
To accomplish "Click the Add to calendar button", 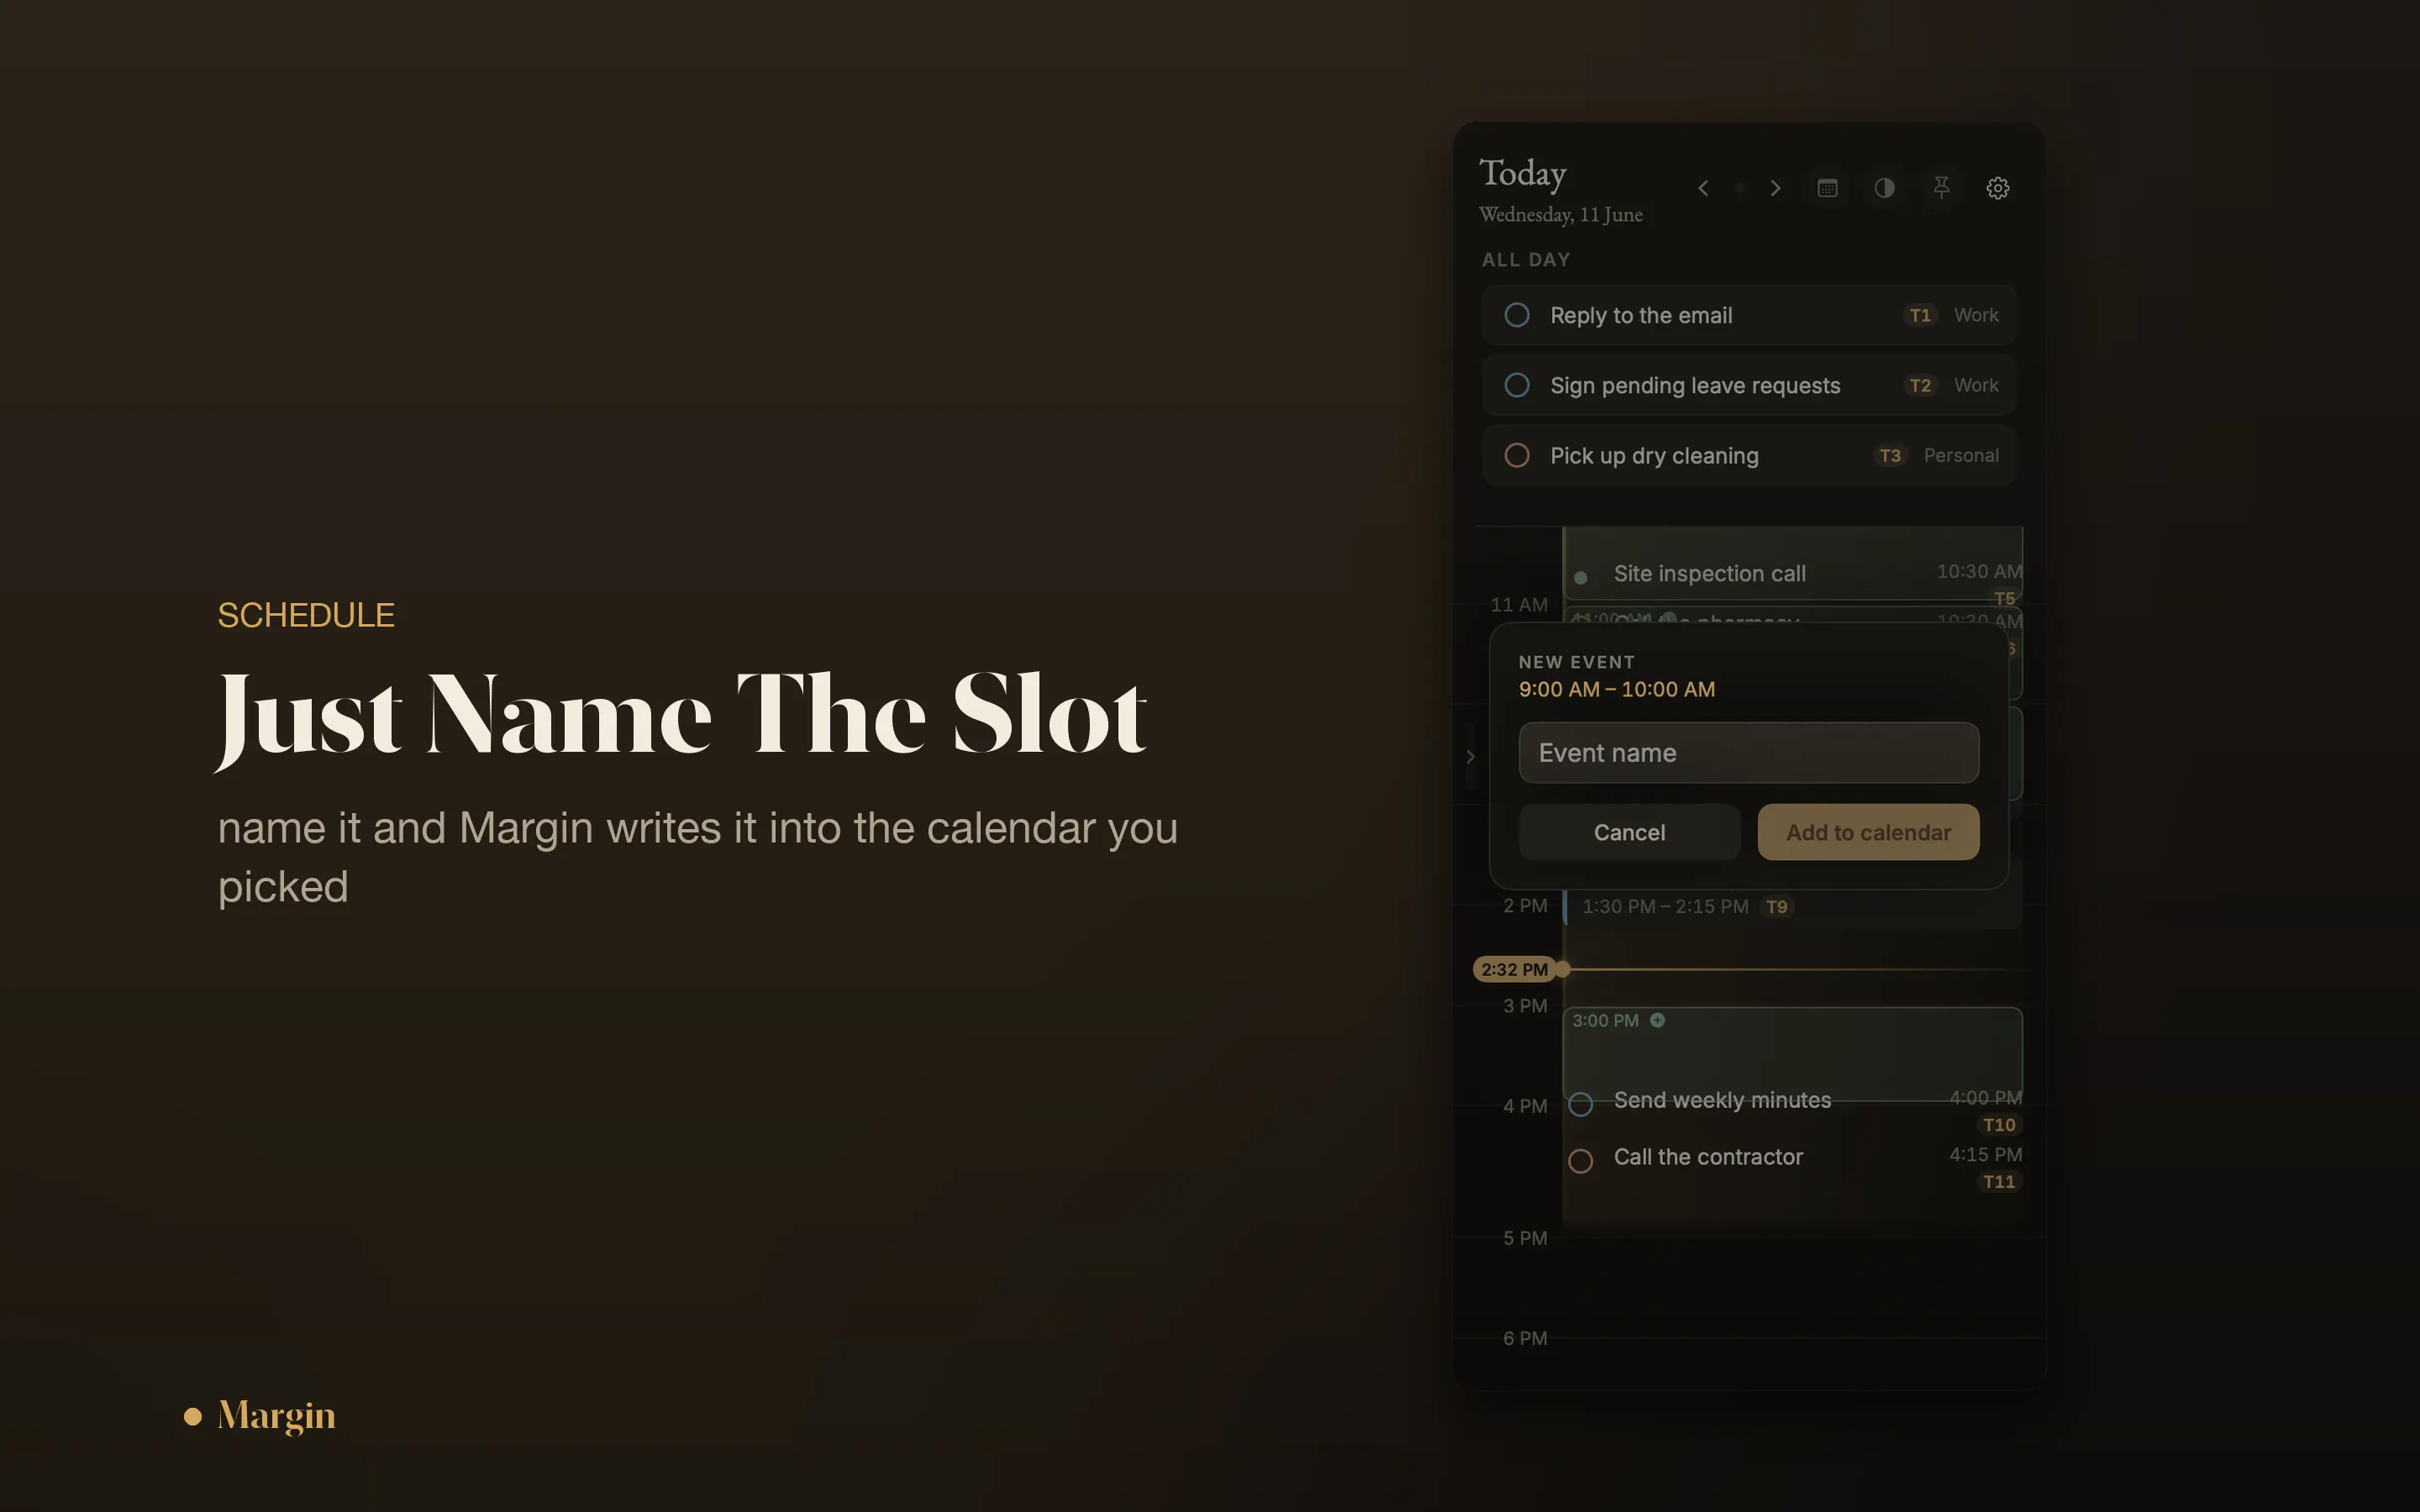I will [x=1868, y=832].
